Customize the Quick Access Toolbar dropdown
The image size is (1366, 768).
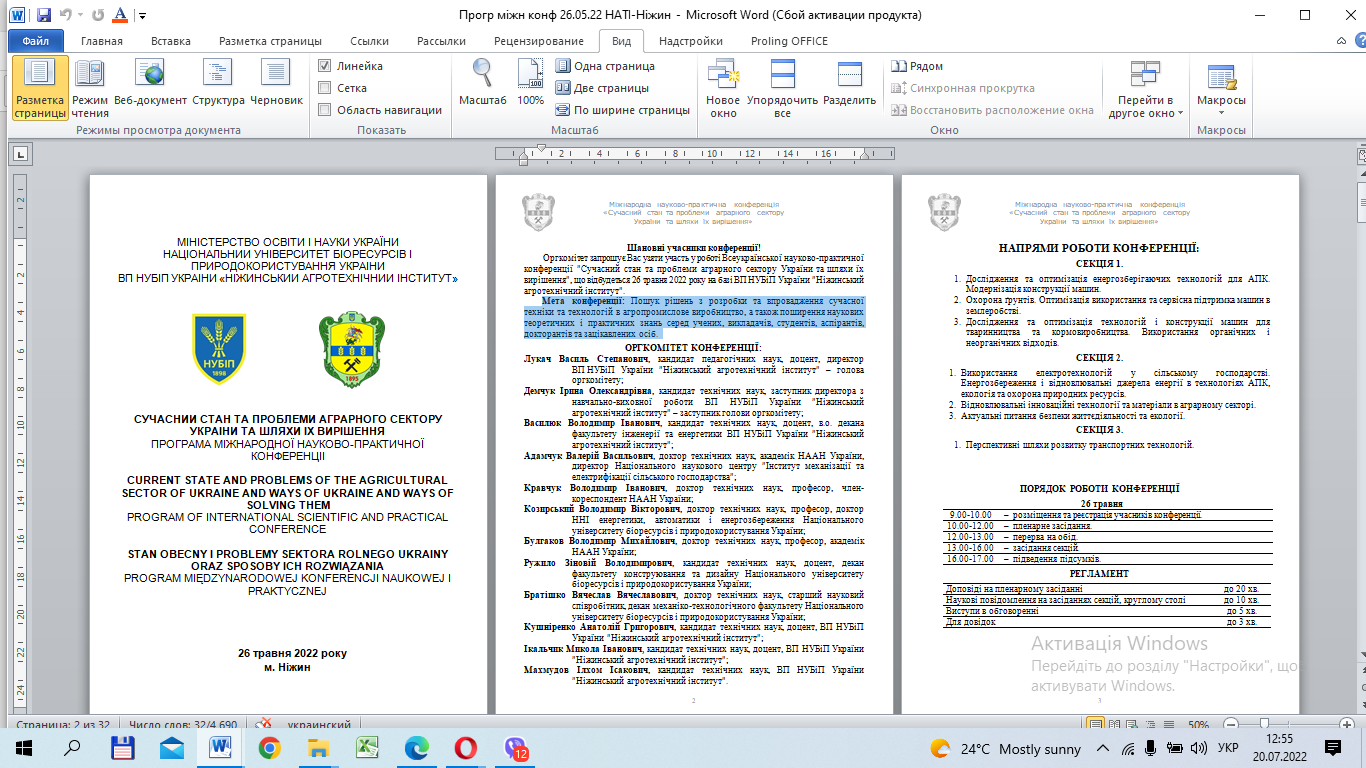coord(142,16)
